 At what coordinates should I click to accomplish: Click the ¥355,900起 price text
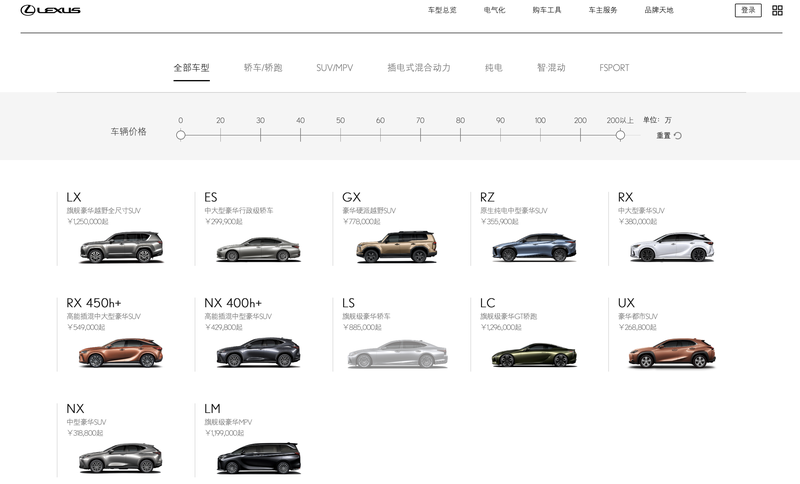tap(499, 222)
